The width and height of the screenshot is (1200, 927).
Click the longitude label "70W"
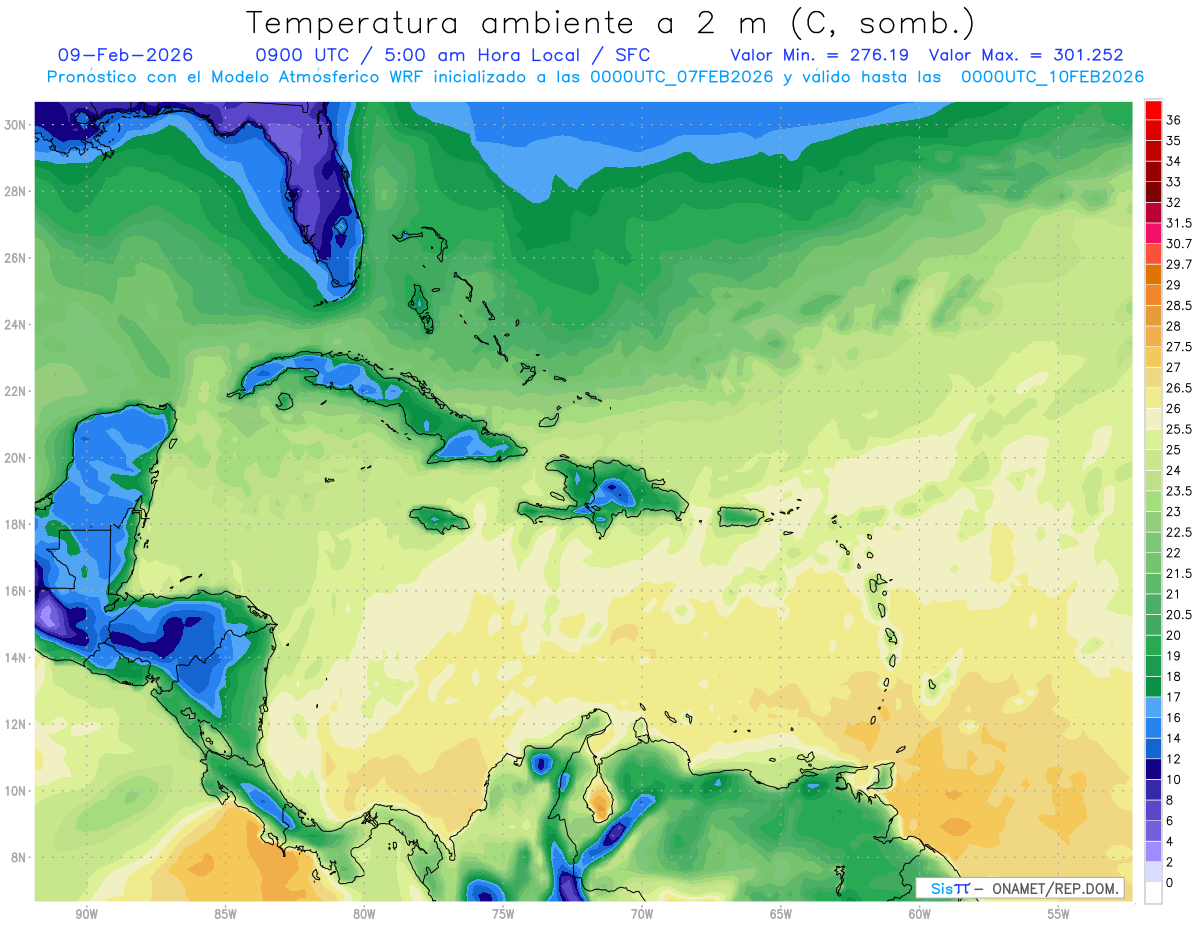tap(642, 914)
